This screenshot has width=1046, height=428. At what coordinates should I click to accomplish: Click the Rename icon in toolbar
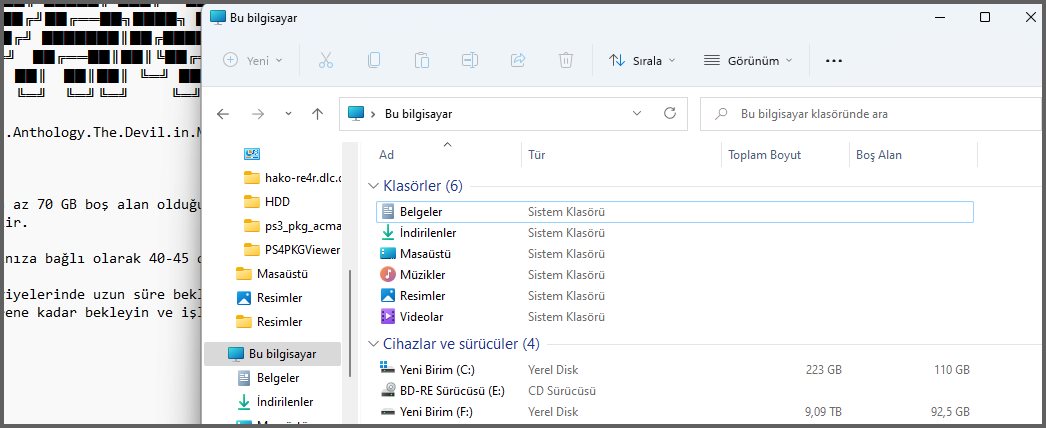pyautogui.click(x=470, y=60)
